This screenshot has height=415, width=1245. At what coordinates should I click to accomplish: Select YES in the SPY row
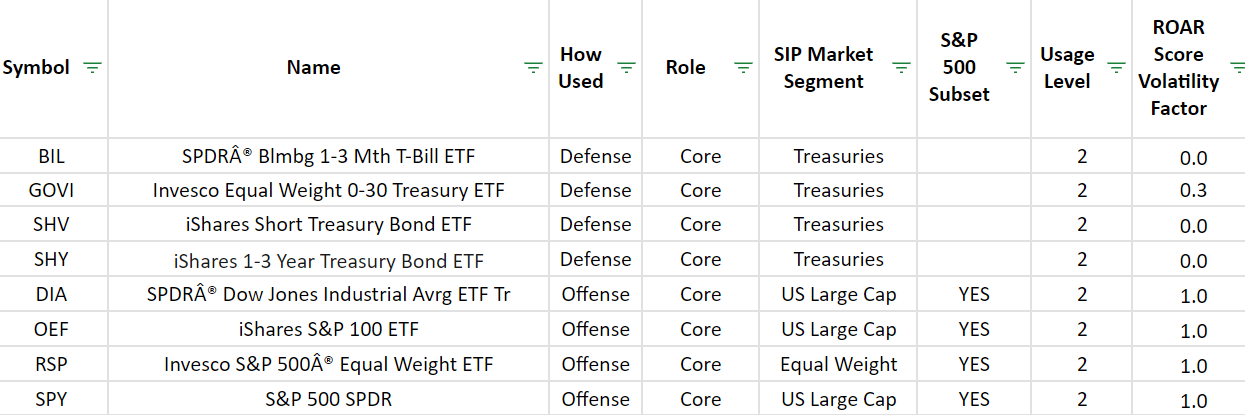[974, 399]
